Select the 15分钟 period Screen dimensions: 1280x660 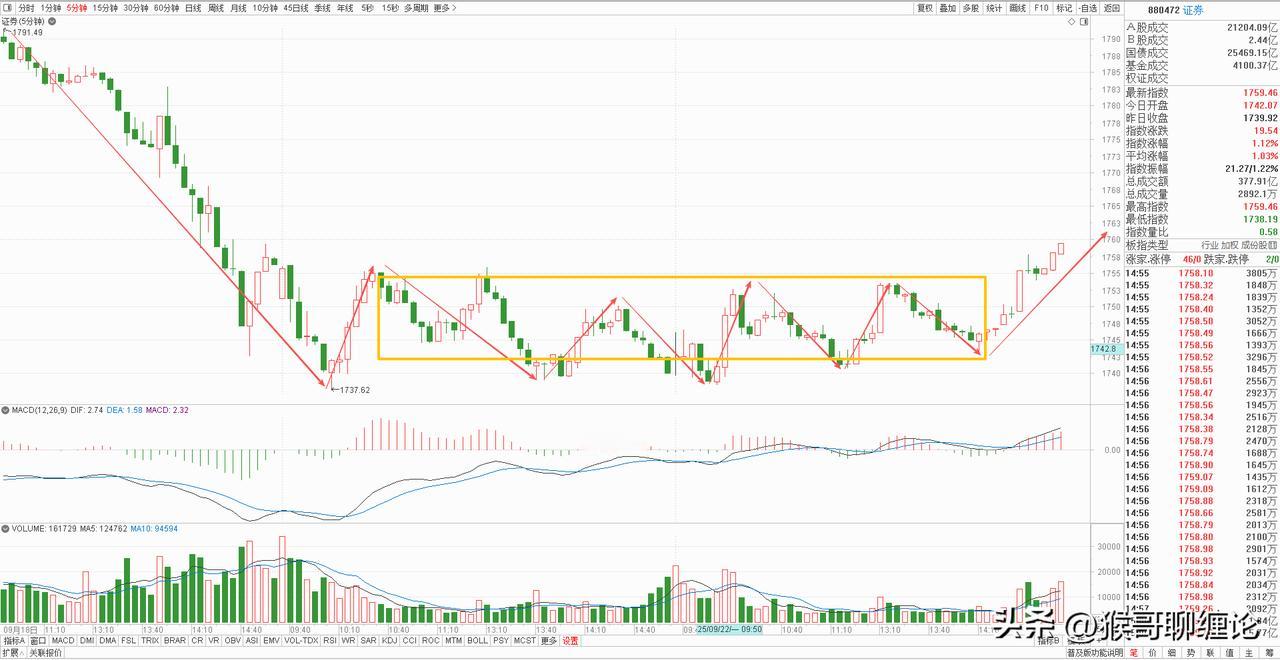[105, 8]
